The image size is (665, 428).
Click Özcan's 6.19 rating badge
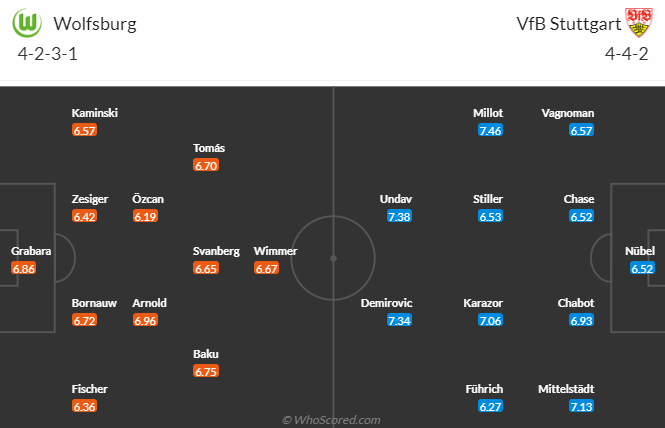point(146,216)
